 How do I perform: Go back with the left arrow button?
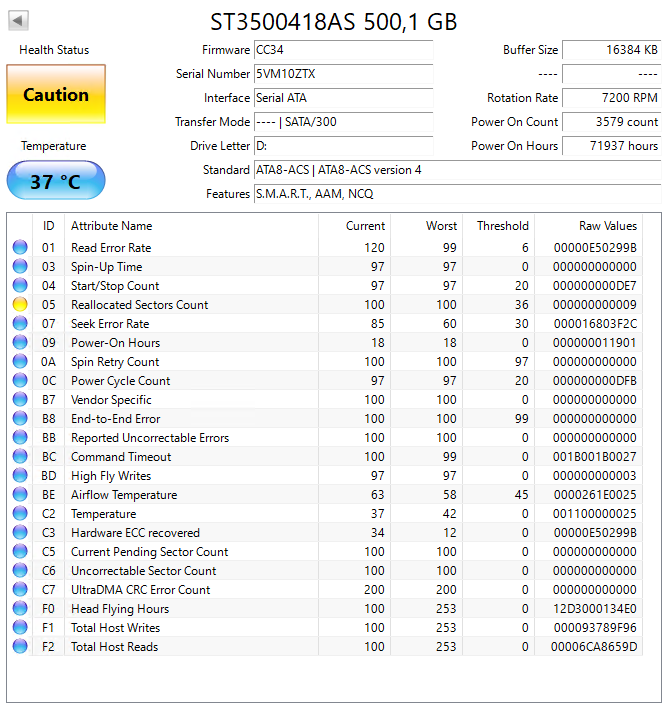(x=18, y=20)
